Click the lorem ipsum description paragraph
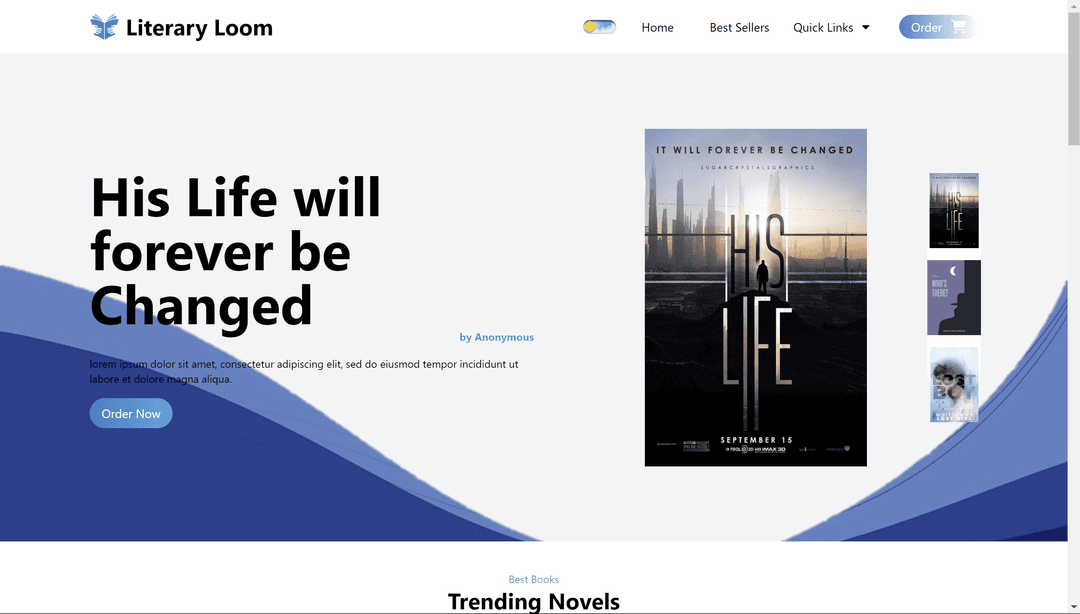 [304, 371]
